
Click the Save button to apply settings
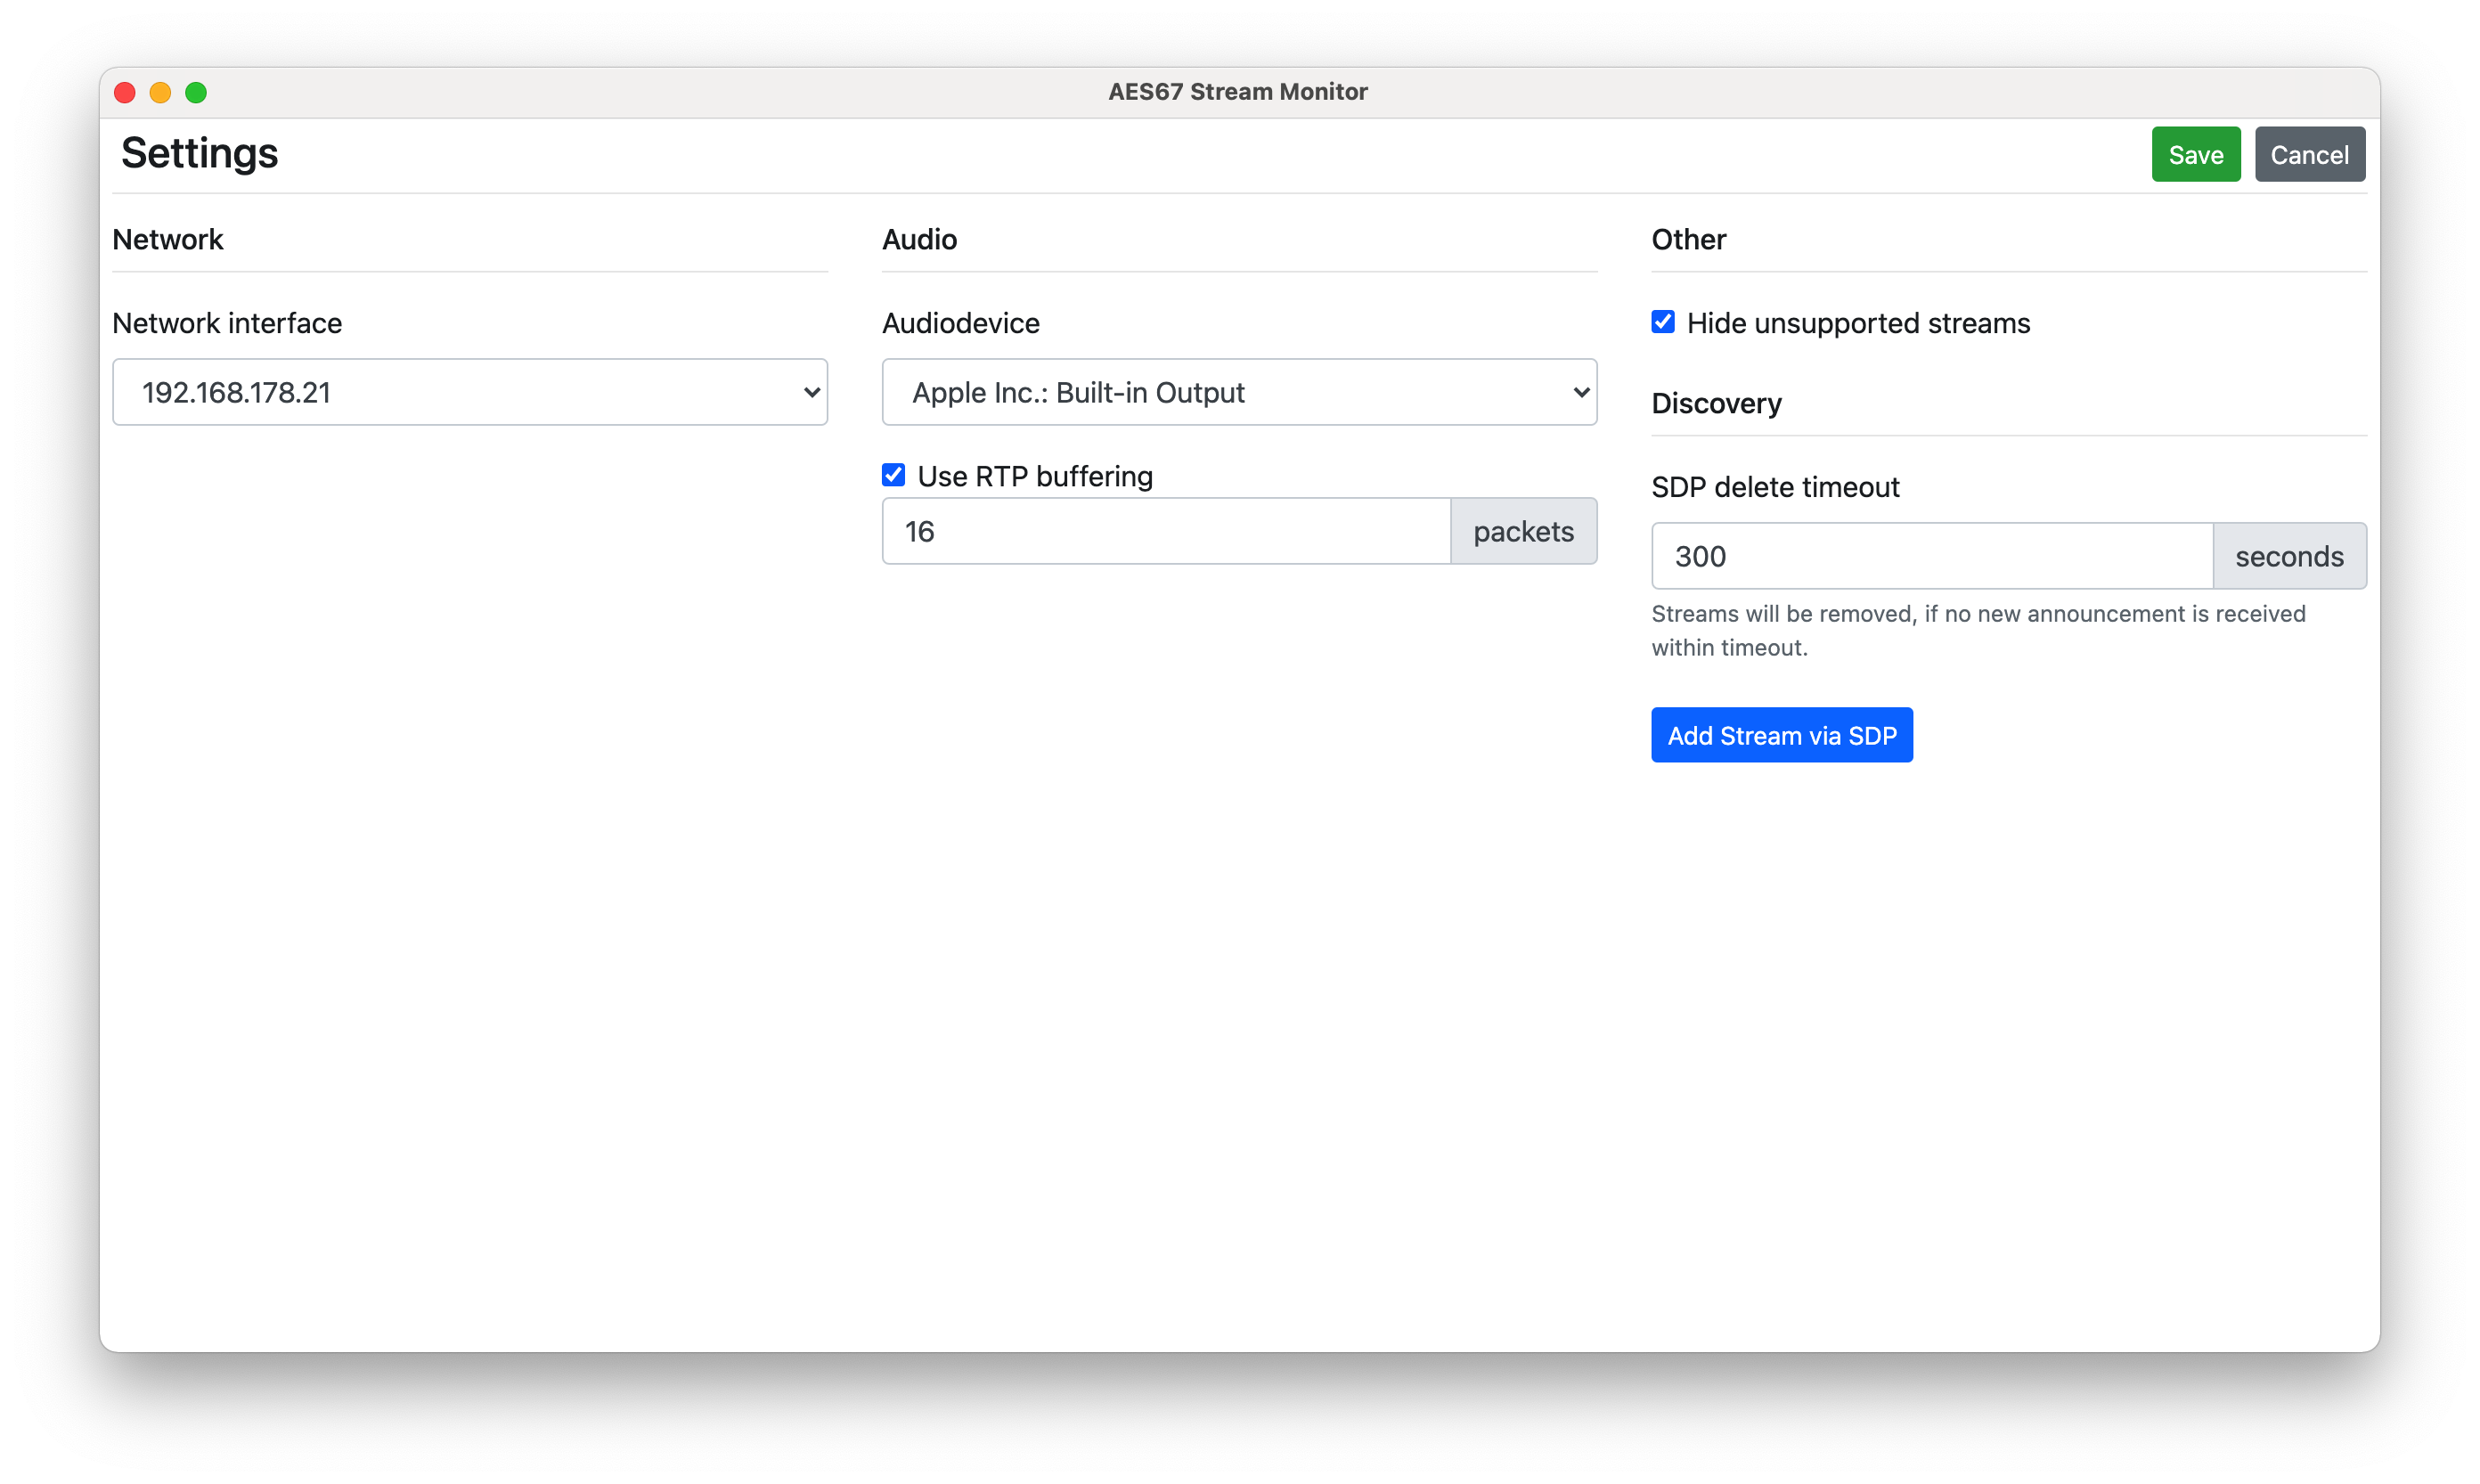(2198, 156)
